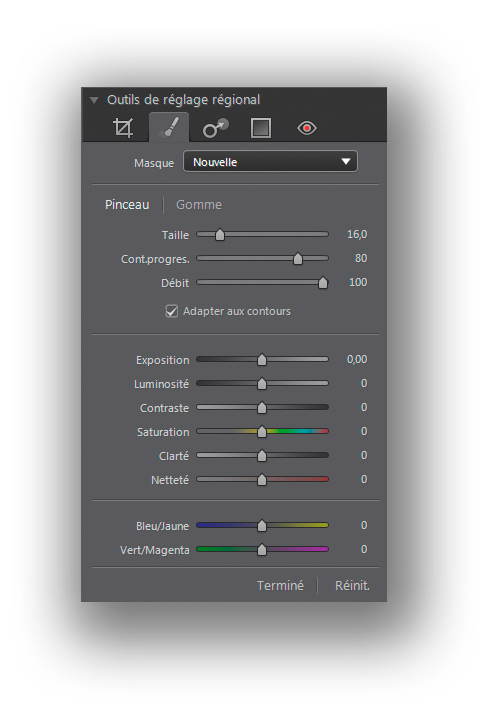Click the Exposition value field 0,00
The width and height of the screenshot is (492, 724).
pyautogui.click(x=357, y=359)
